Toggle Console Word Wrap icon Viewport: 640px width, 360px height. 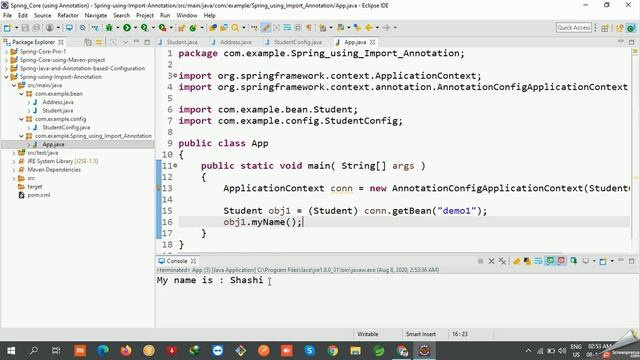(538, 261)
